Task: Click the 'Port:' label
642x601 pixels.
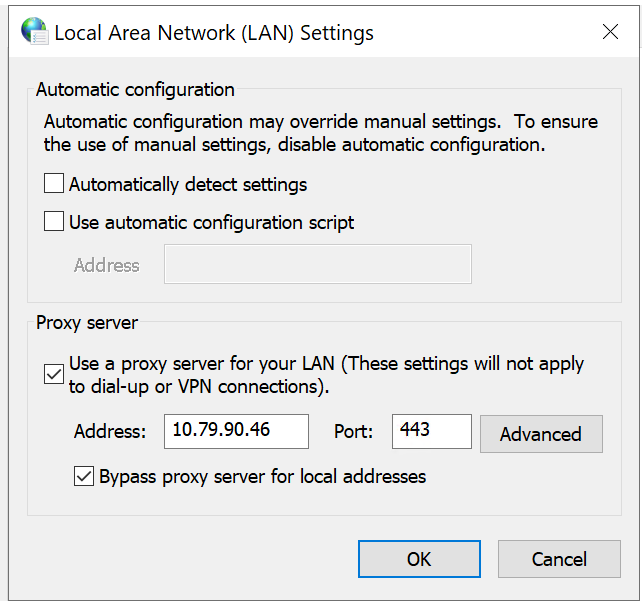Action: (x=353, y=432)
